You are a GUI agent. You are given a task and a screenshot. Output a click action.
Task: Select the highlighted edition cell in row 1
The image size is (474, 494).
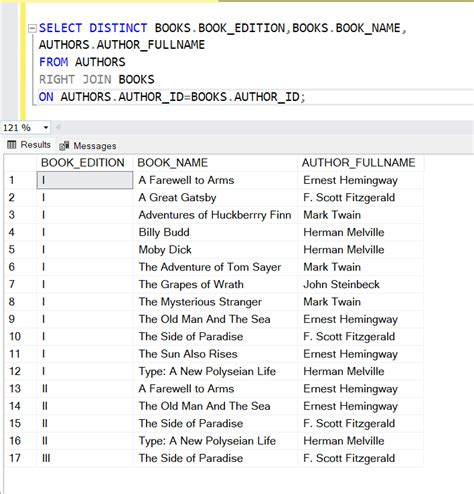point(85,180)
